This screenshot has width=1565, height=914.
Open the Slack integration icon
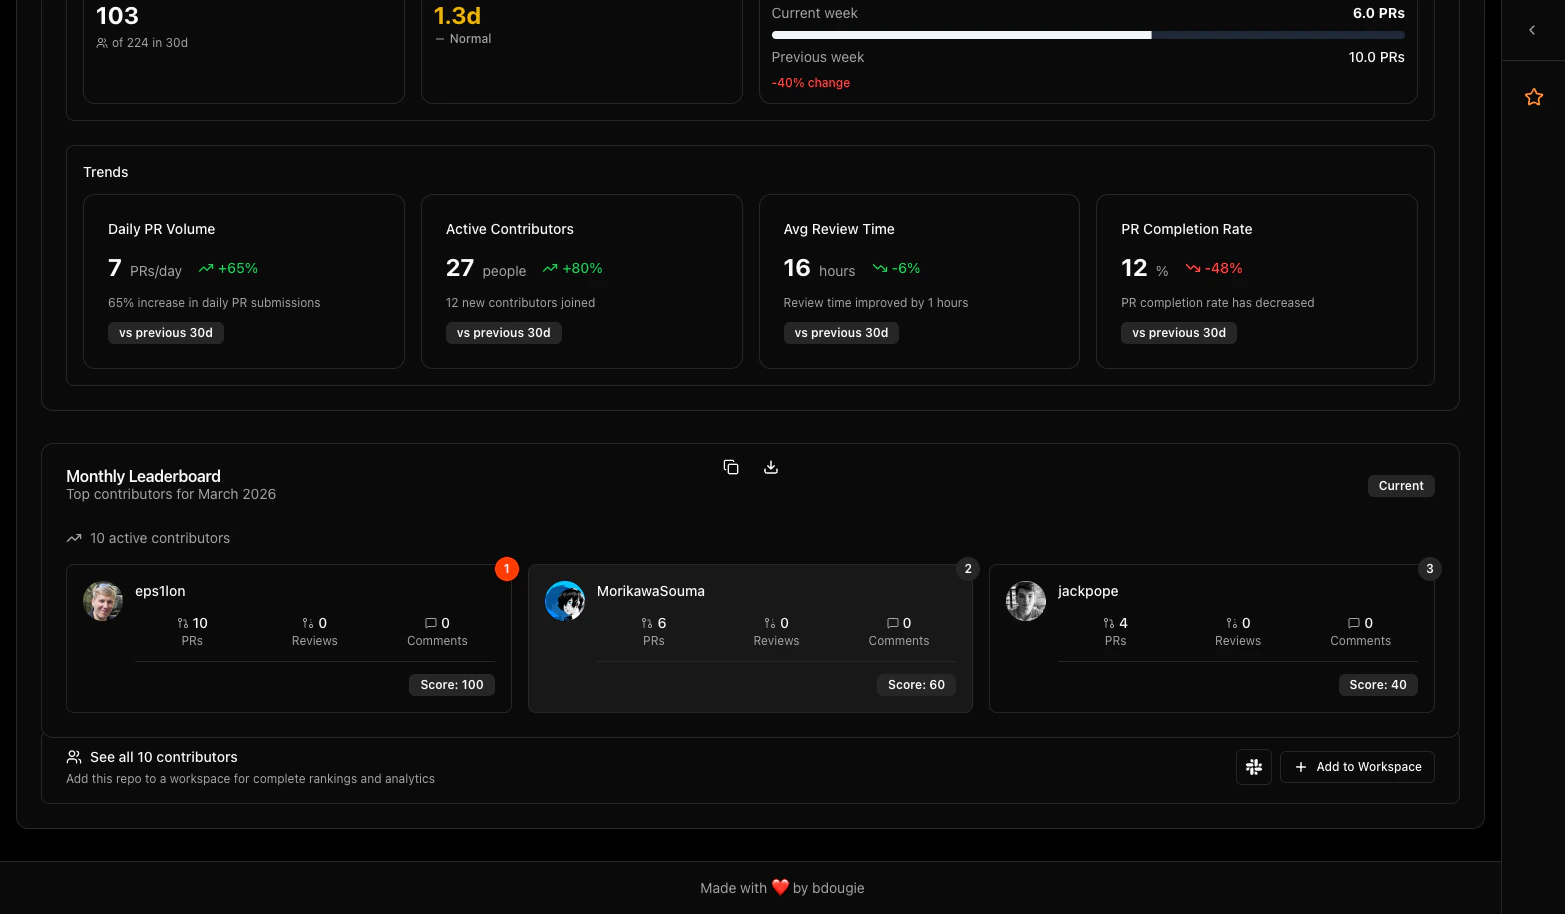(1253, 766)
